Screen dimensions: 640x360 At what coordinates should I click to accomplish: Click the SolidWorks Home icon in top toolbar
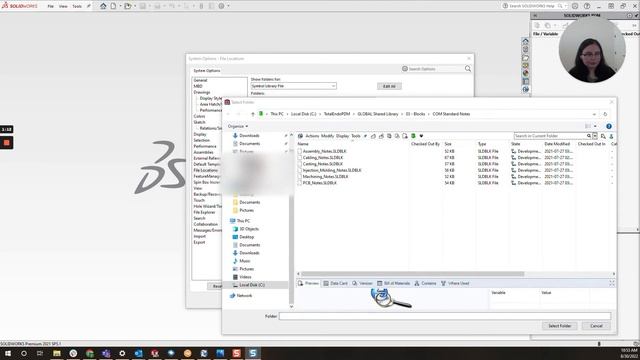point(103,6)
